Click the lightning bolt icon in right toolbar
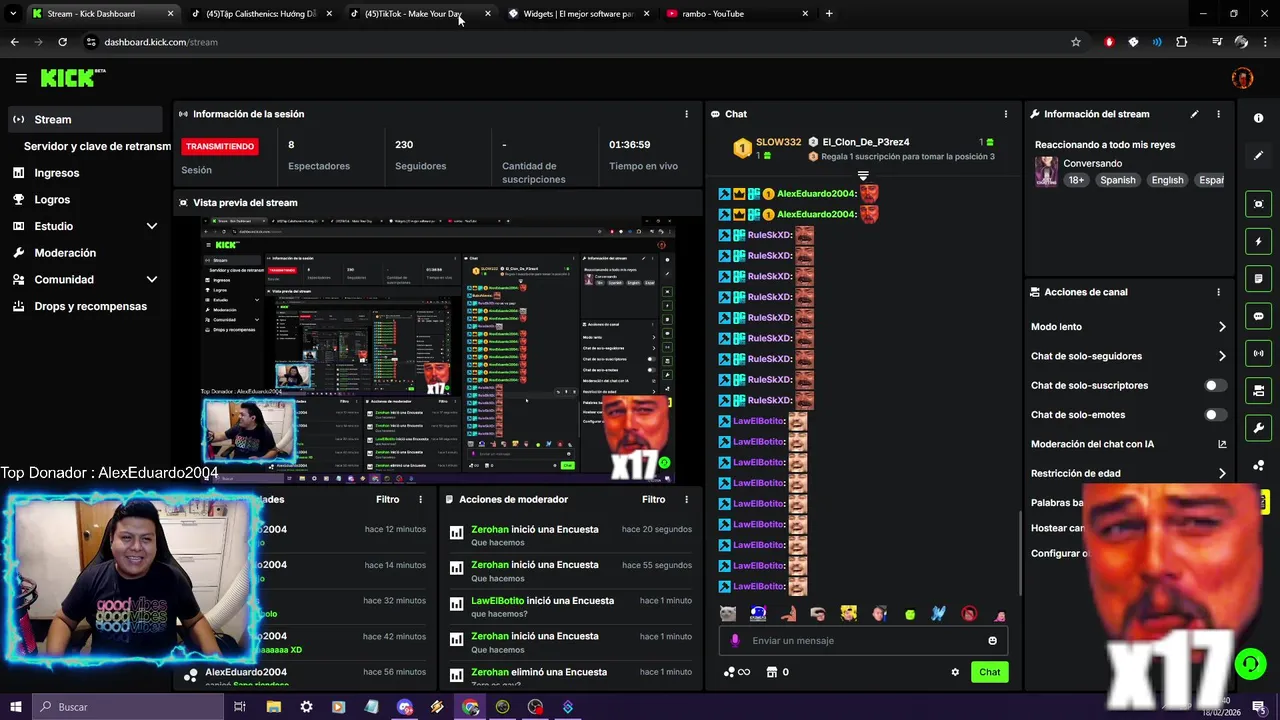The image size is (1280, 720). pos(1258,241)
